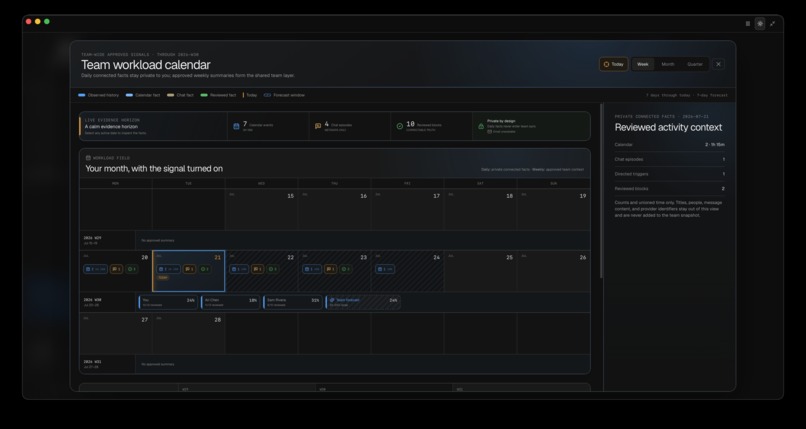Click the calendar icon beside 7 calendar events
This screenshot has width=806, height=429.
[236, 126]
